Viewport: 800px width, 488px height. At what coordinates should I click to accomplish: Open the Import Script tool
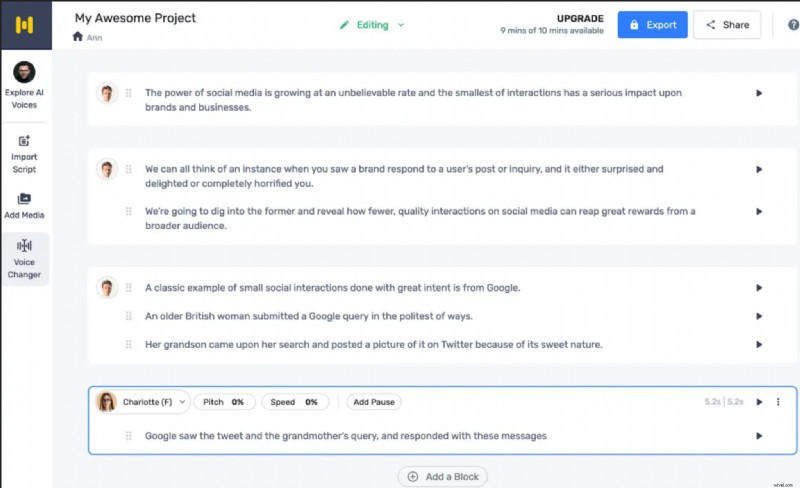pyautogui.click(x=24, y=153)
